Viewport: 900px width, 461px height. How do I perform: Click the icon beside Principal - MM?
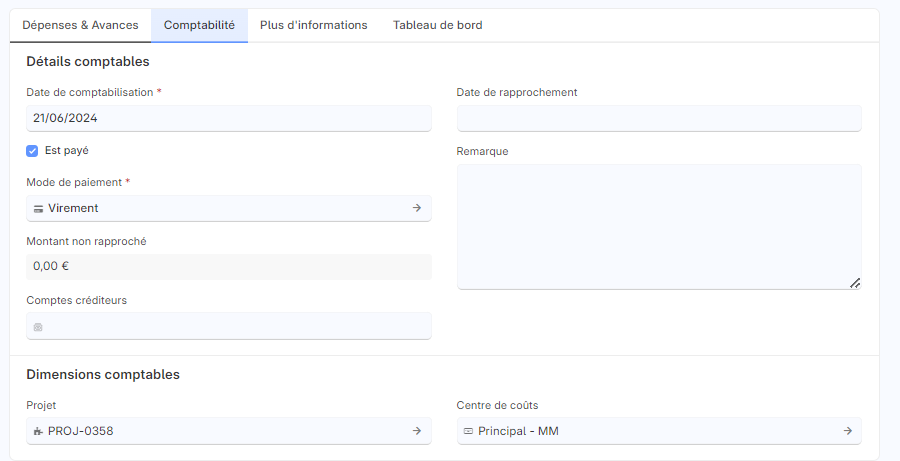tap(468, 431)
